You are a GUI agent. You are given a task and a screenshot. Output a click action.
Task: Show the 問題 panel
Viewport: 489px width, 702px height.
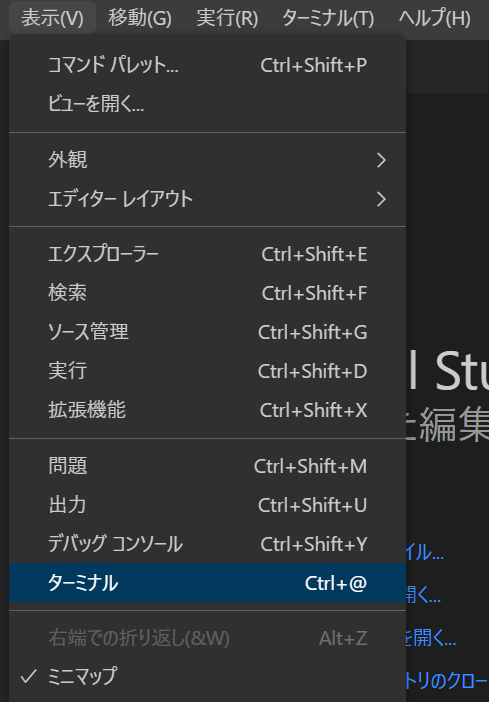click(x=207, y=466)
